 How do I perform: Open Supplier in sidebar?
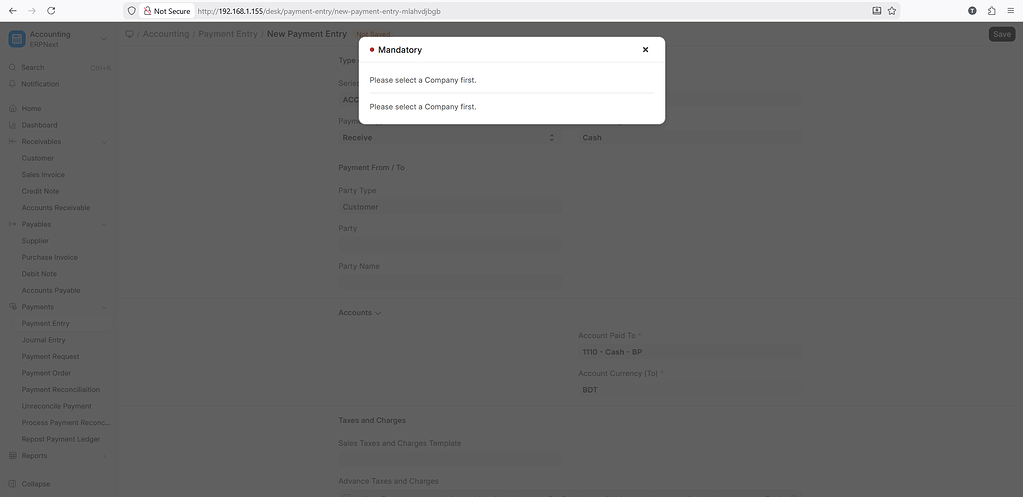(35, 241)
